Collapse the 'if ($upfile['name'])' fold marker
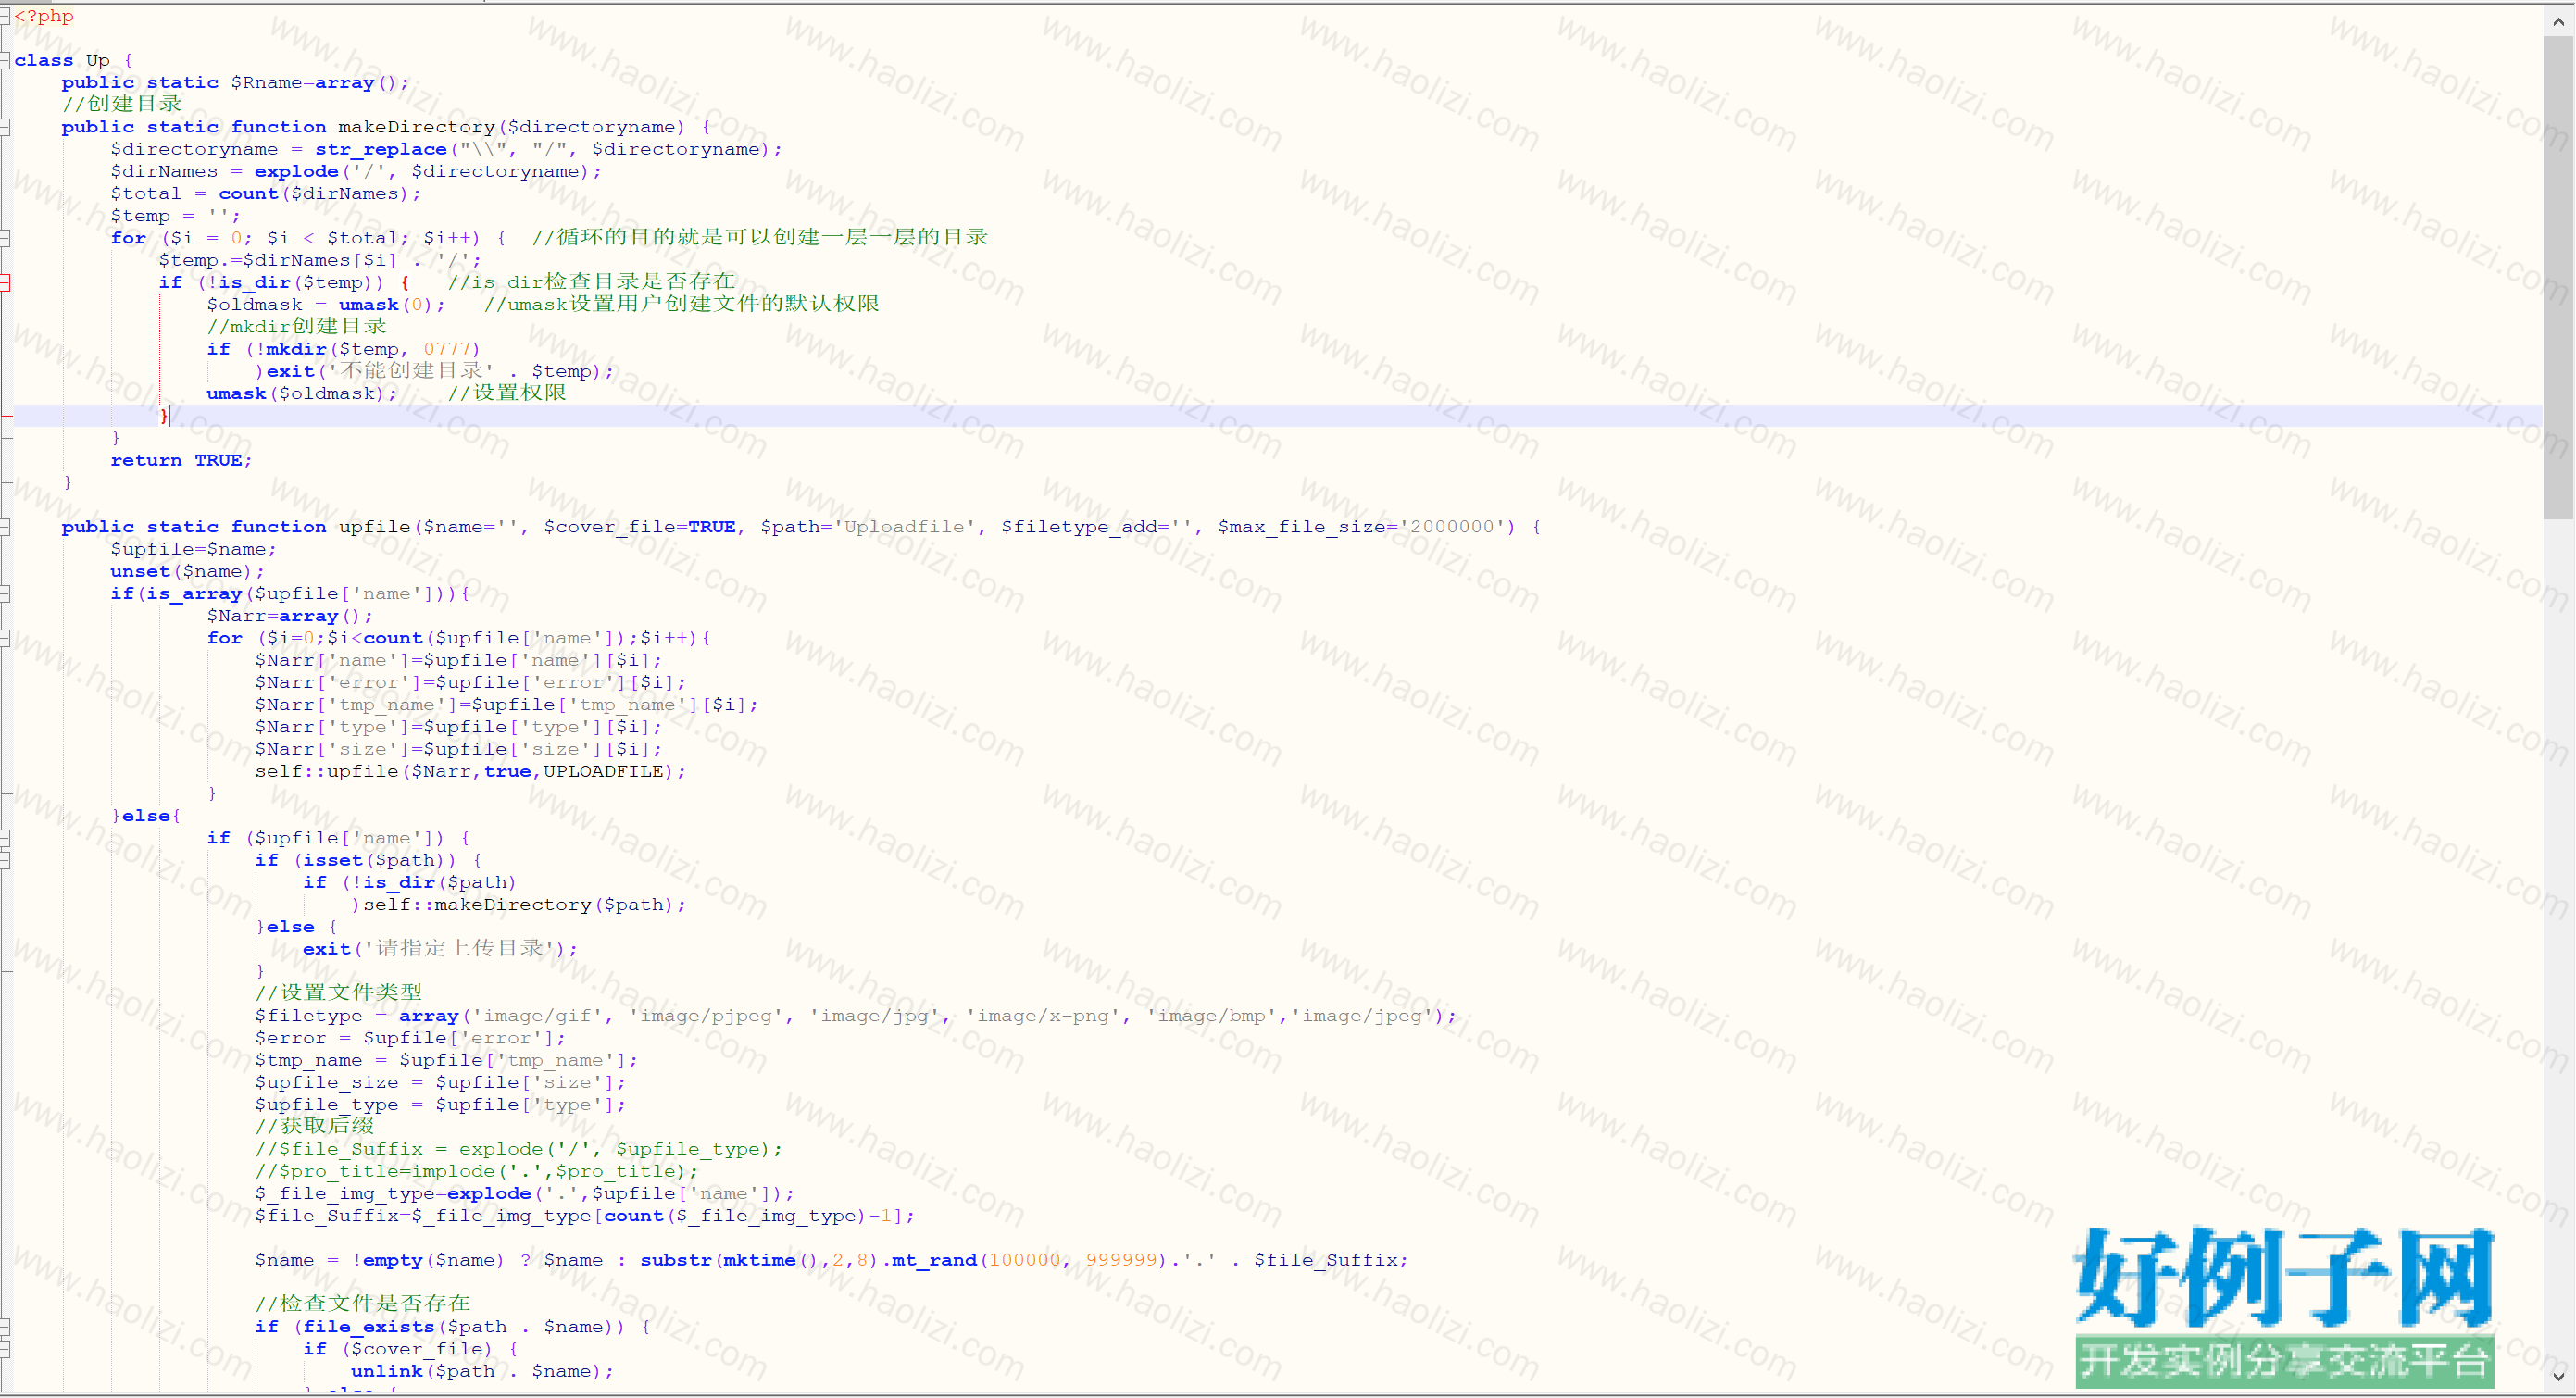Screen dimensions: 2576x1398 click(5, 838)
